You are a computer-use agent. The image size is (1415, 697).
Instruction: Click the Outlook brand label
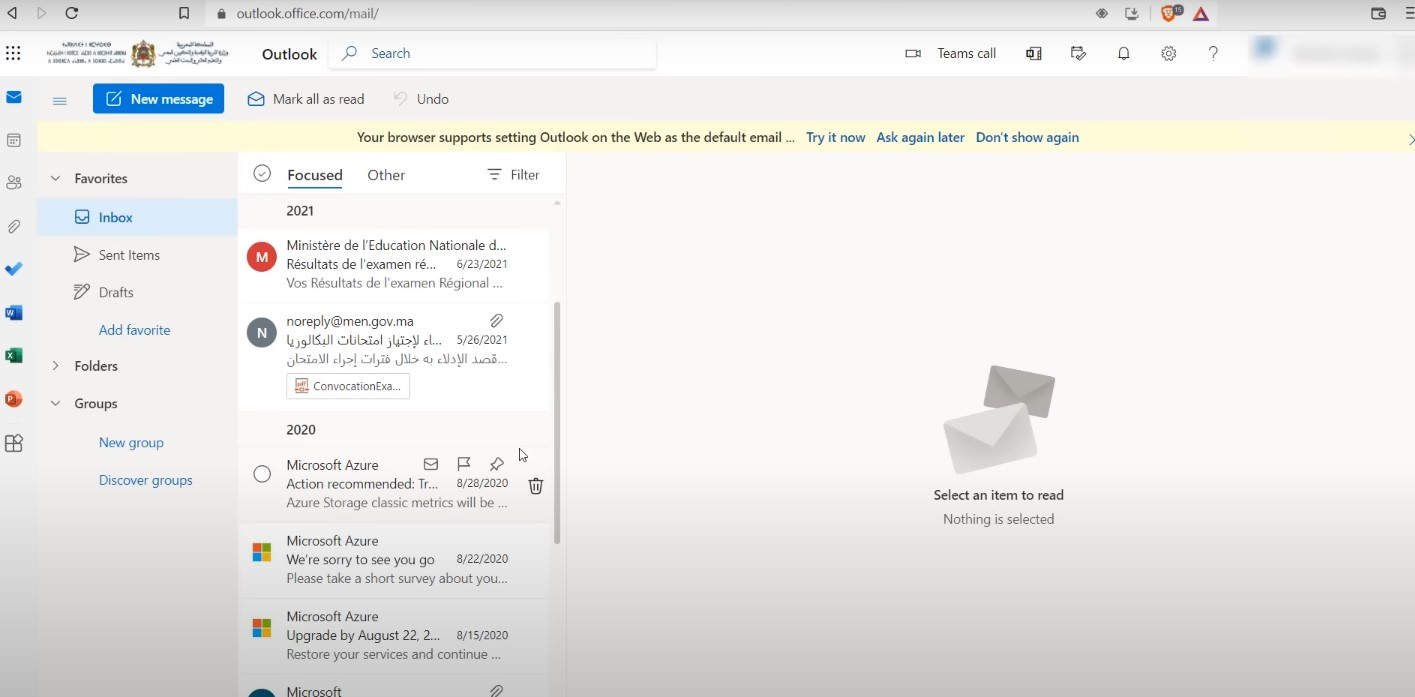[x=289, y=54]
